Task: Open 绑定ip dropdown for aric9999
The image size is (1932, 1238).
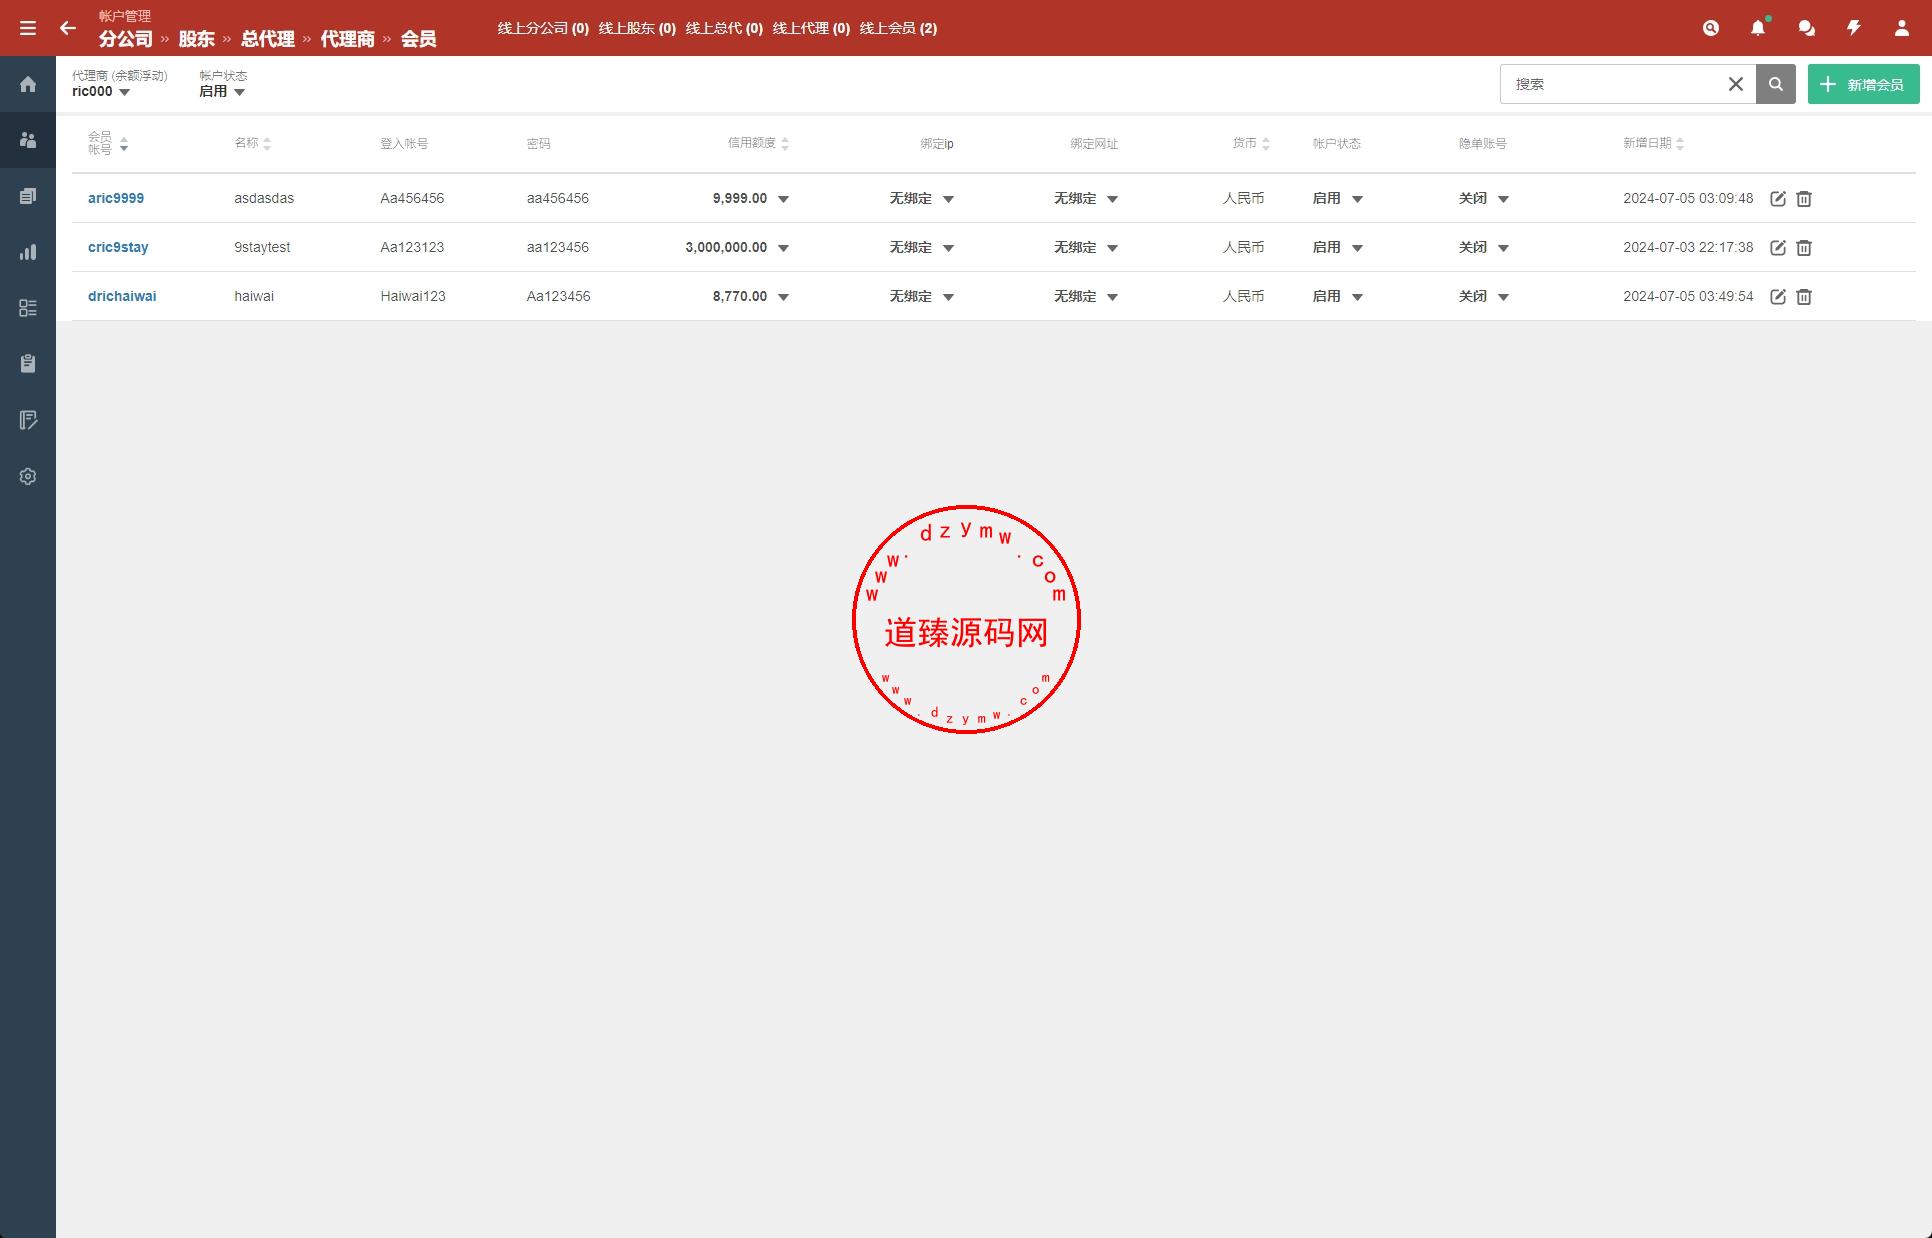Action: (x=922, y=198)
